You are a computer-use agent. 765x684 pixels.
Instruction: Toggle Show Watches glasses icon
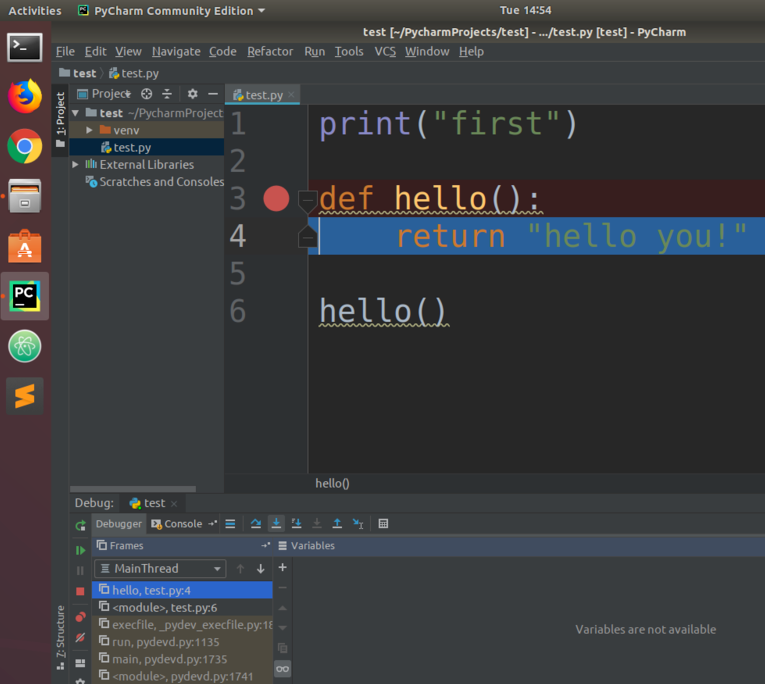coord(282,669)
